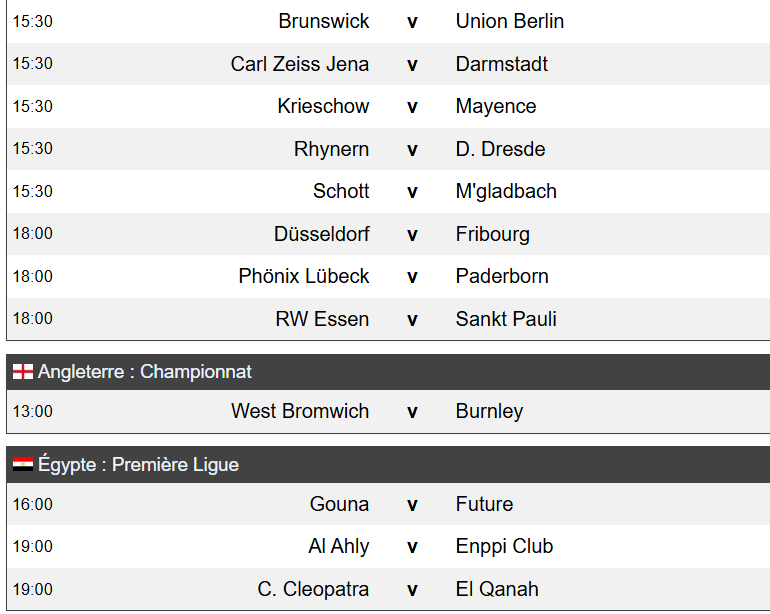The image size is (770, 614).
Task: Click the Sankt Pauli team name
Action: point(506,319)
